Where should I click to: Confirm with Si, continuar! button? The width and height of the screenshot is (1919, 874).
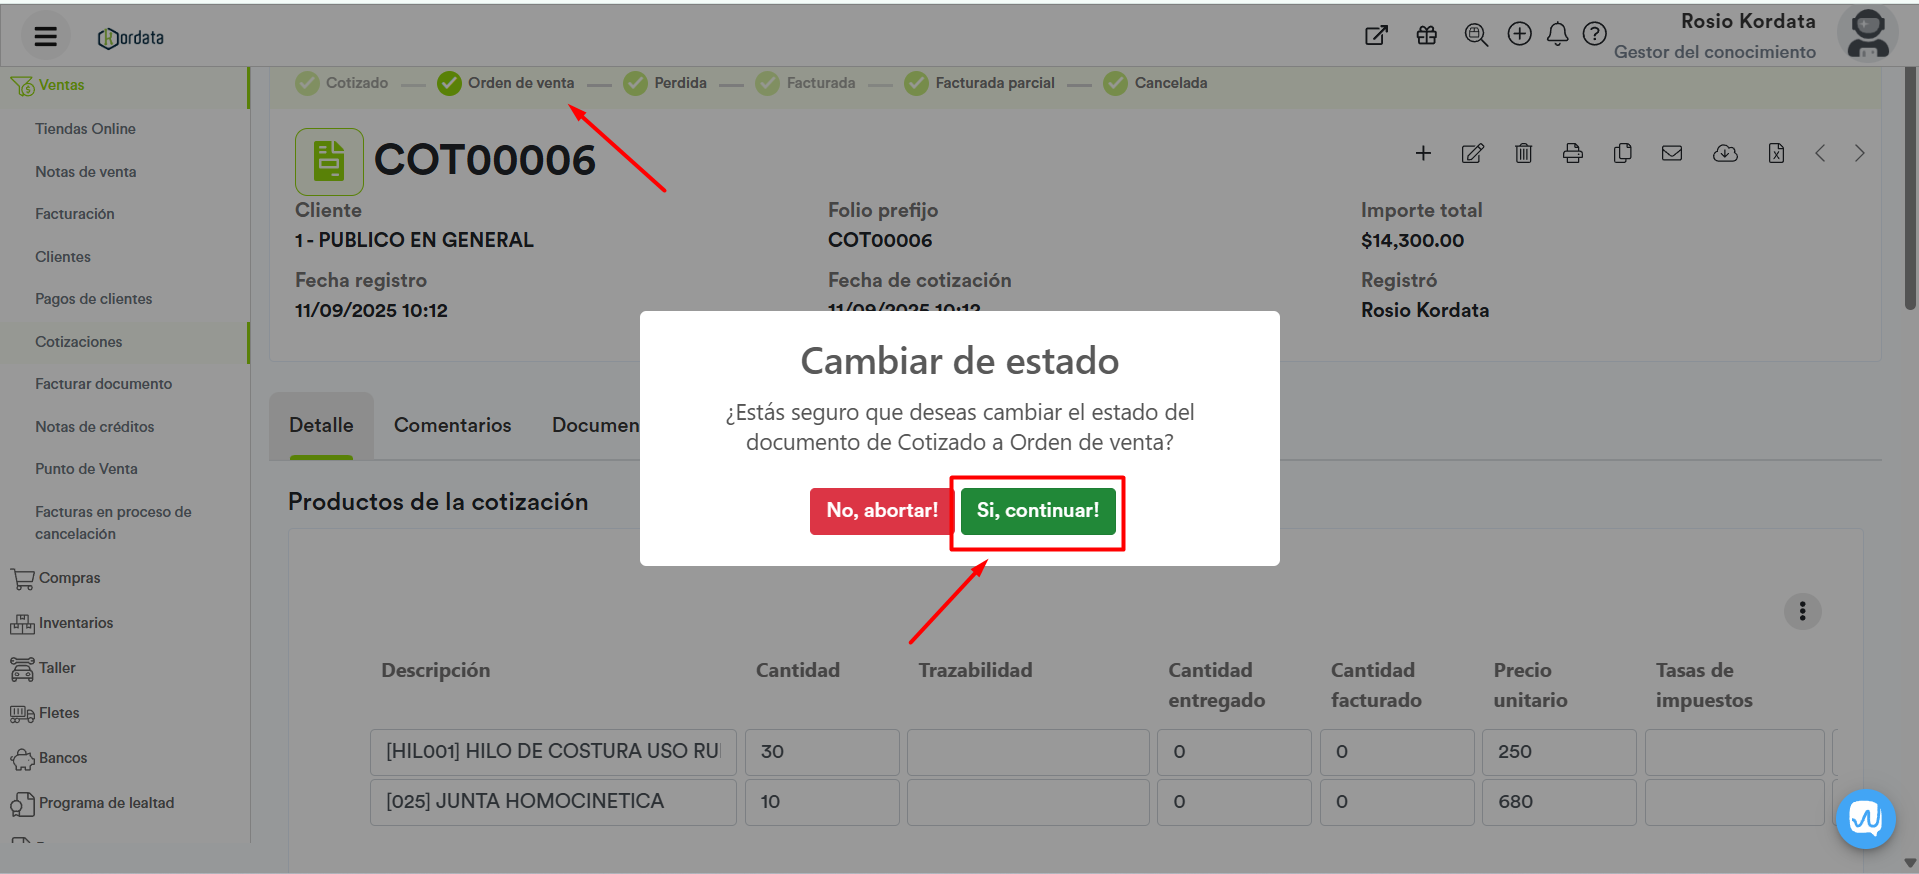coord(1037,511)
